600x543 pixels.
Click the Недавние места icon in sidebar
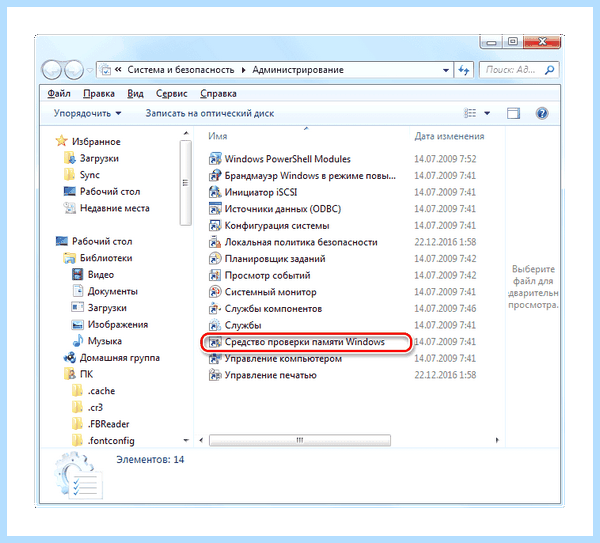click(69, 208)
